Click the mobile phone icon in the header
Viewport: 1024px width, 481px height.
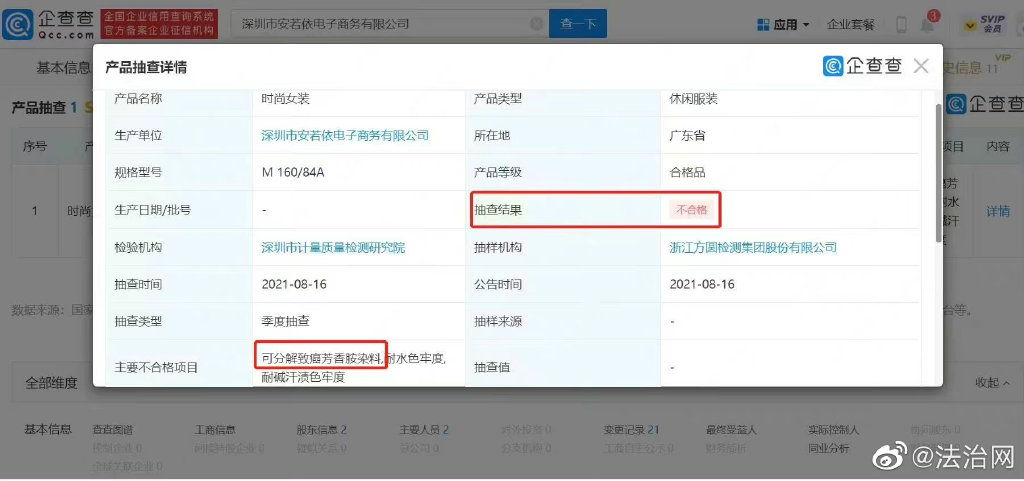click(901, 24)
